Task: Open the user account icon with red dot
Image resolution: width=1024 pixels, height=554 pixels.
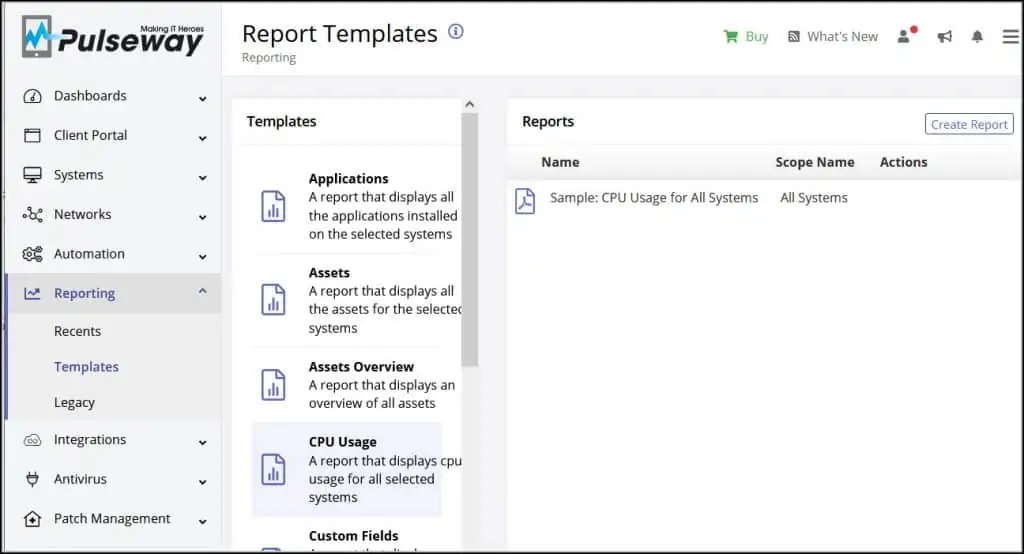Action: click(906, 35)
